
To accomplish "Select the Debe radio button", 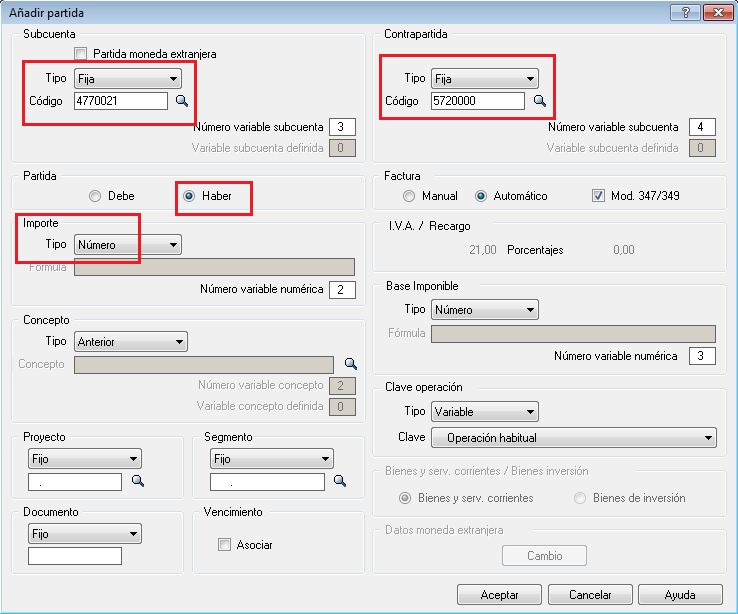I will point(96,196).
